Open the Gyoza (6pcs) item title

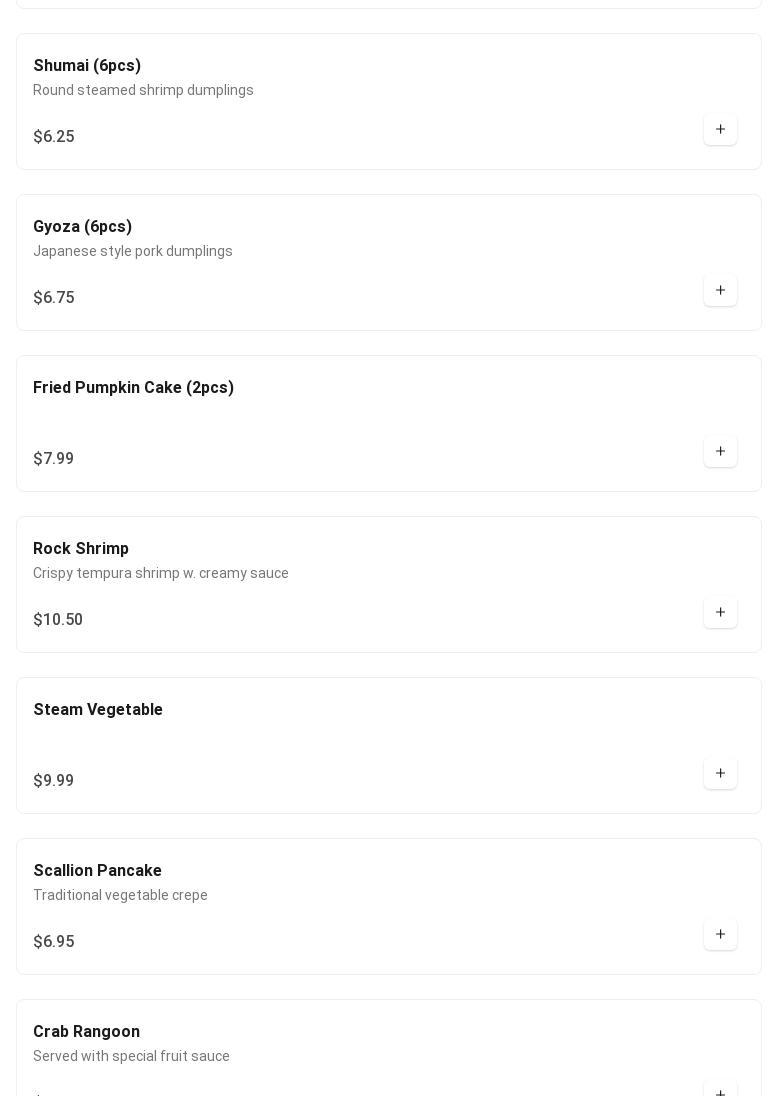click(82, 226)
